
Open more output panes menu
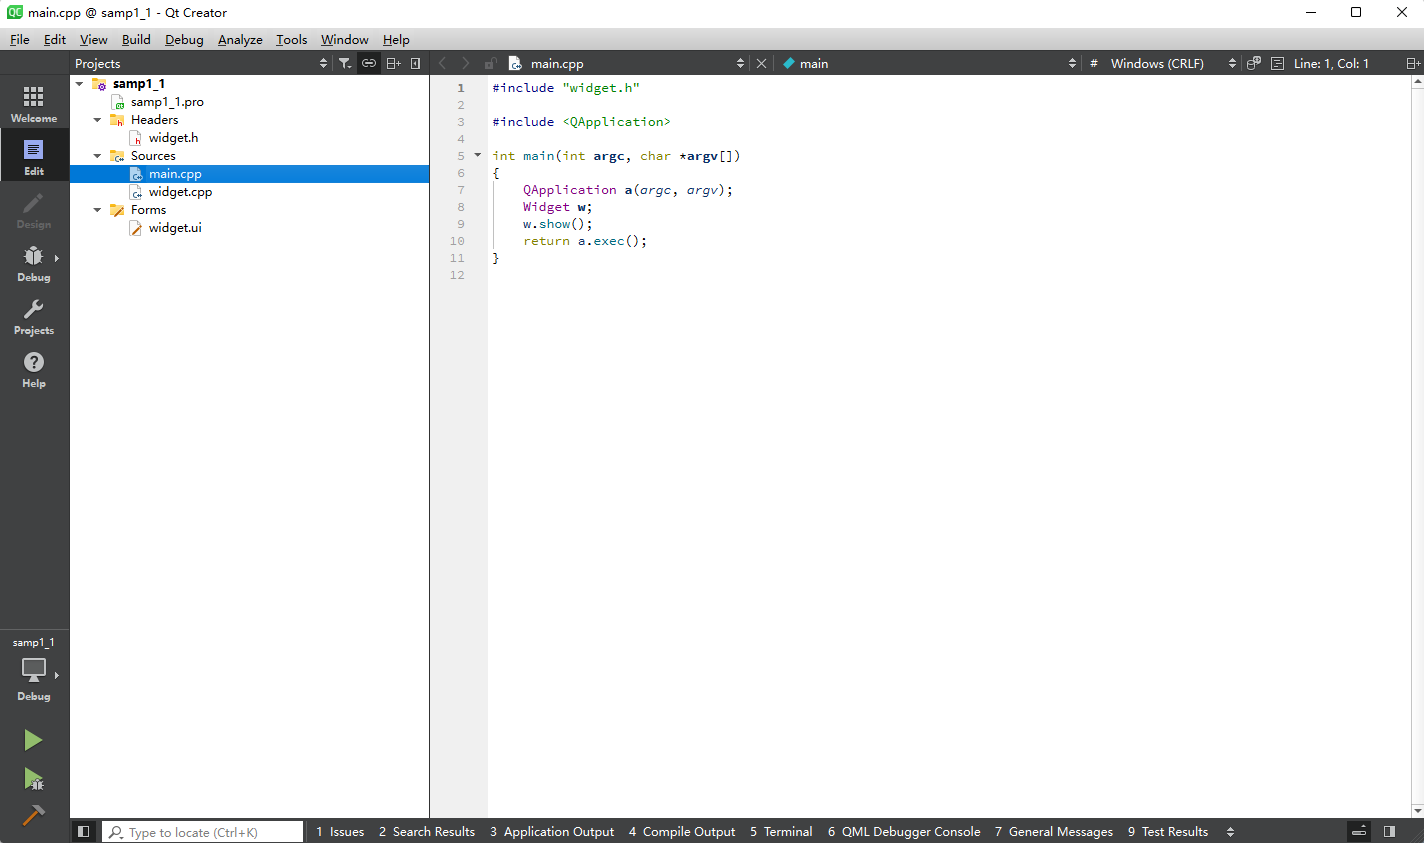click(1231, 831)
